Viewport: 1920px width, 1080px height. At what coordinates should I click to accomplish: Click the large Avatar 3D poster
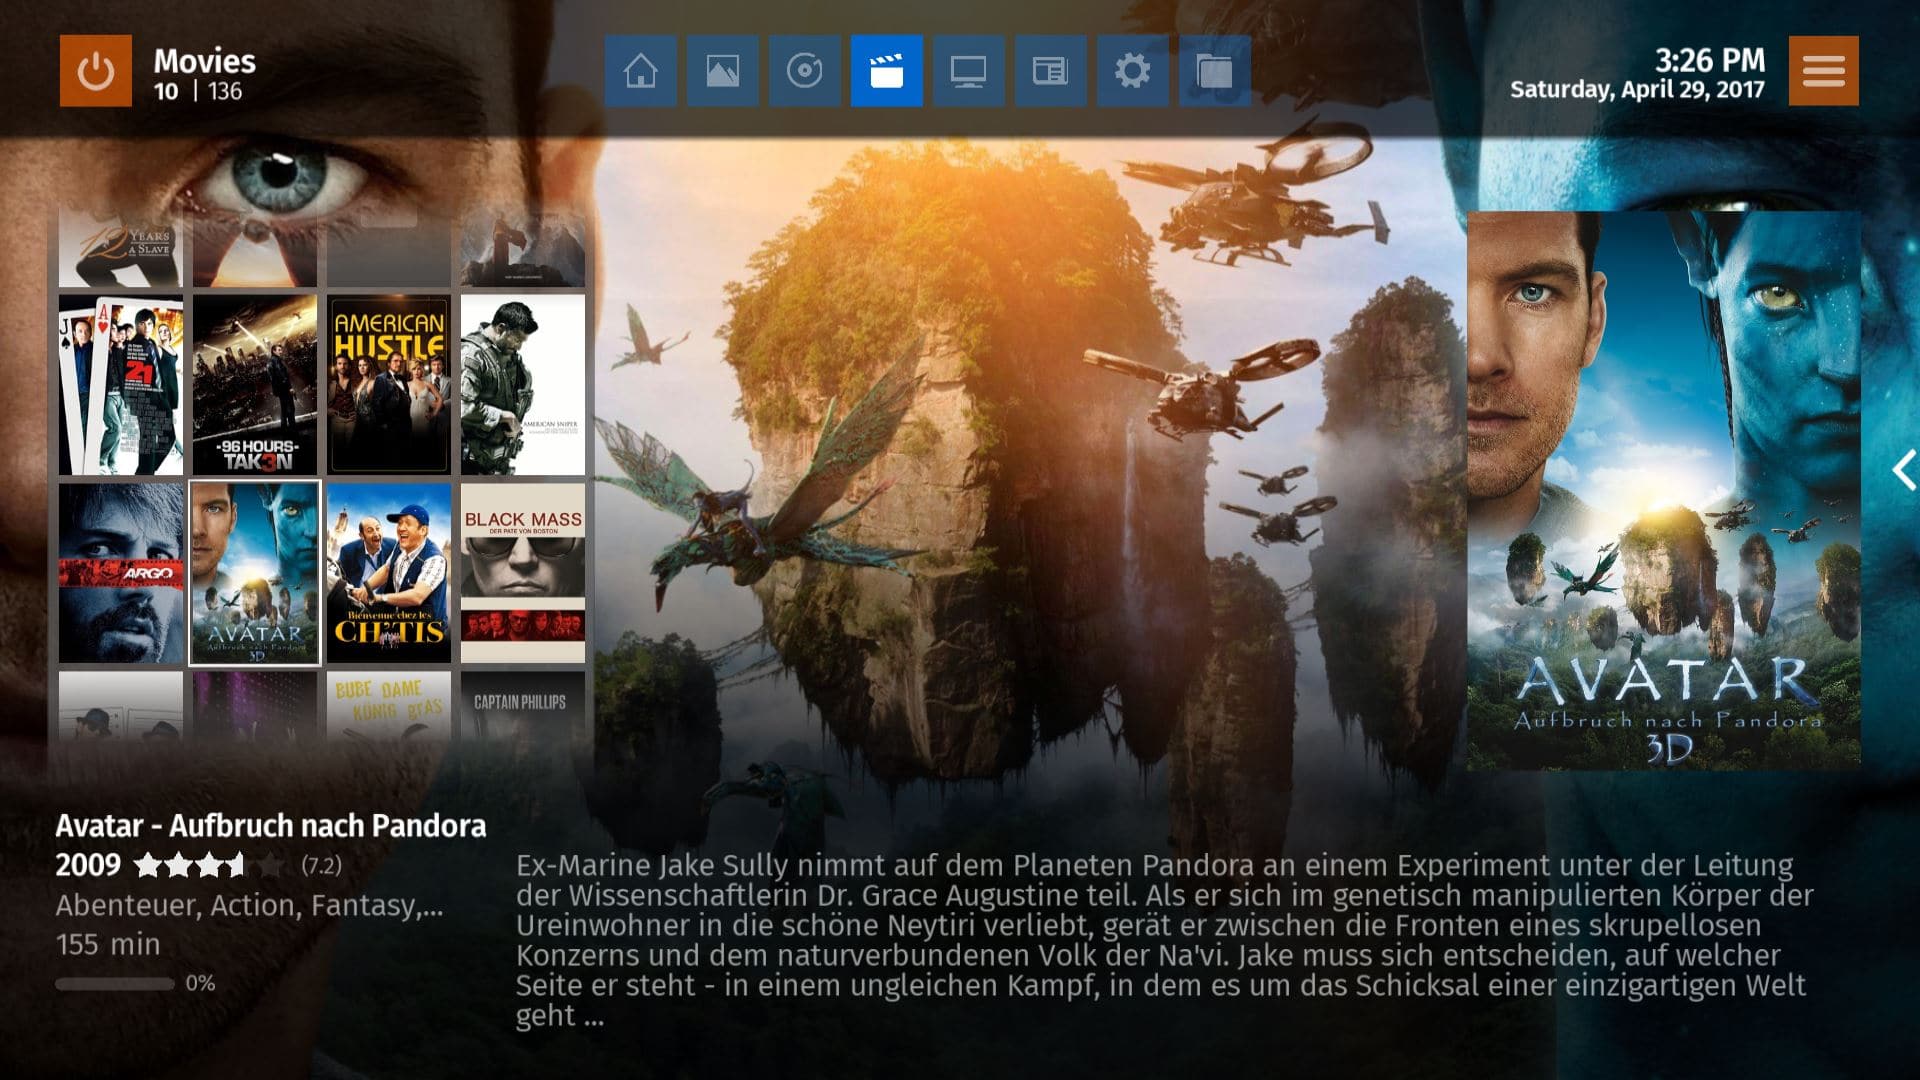click(x=1663, y=490)
